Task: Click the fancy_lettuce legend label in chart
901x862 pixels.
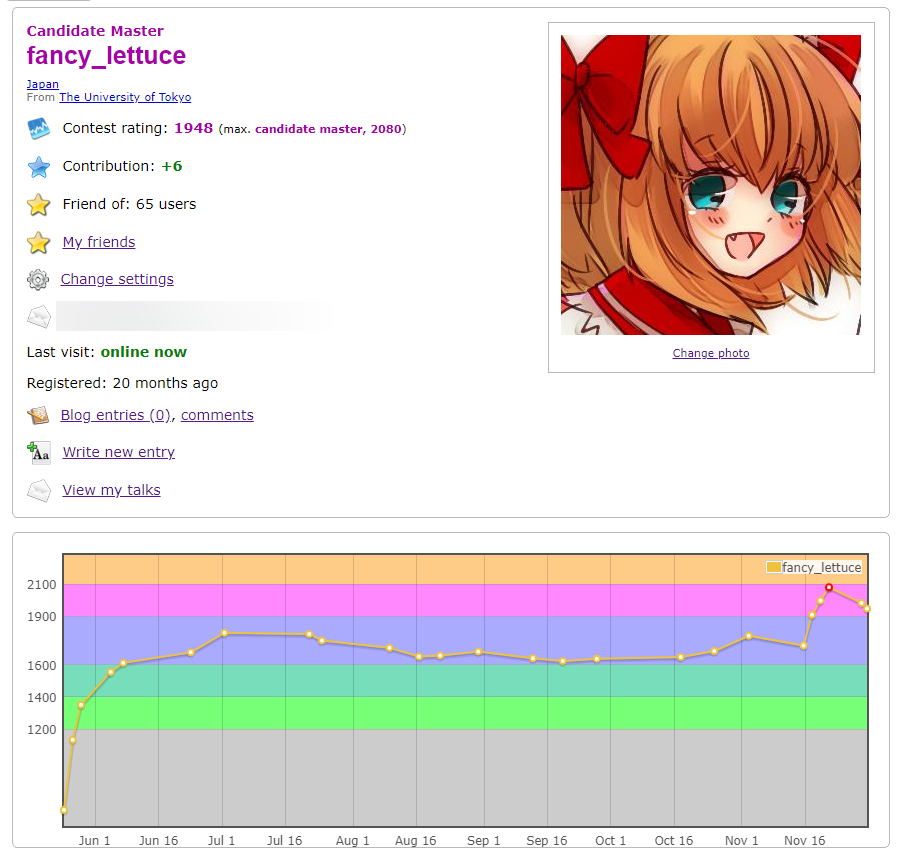Action: pos(822,567)
